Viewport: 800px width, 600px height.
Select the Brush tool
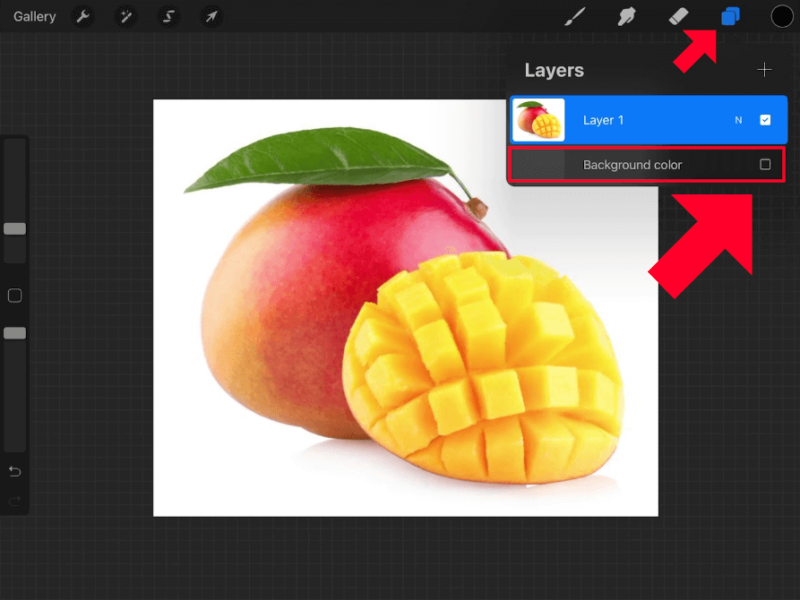coord(575,16)
